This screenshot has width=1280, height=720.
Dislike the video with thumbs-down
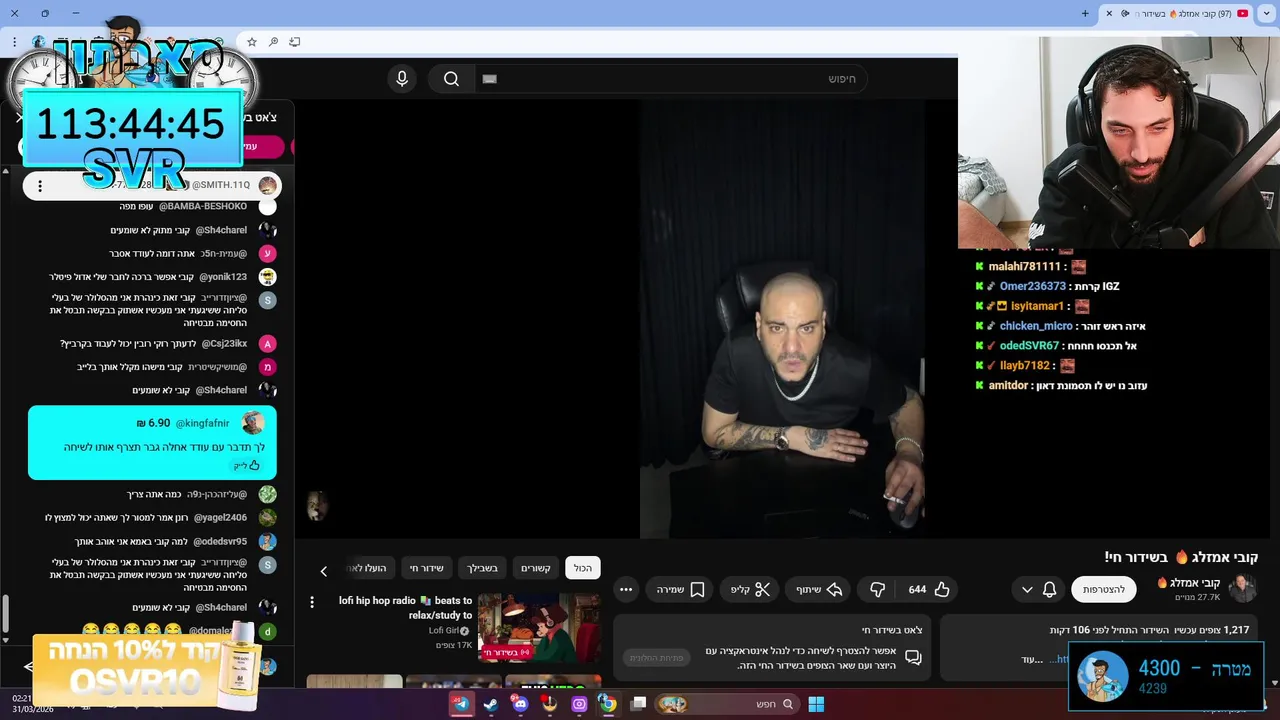pos(877,590)
